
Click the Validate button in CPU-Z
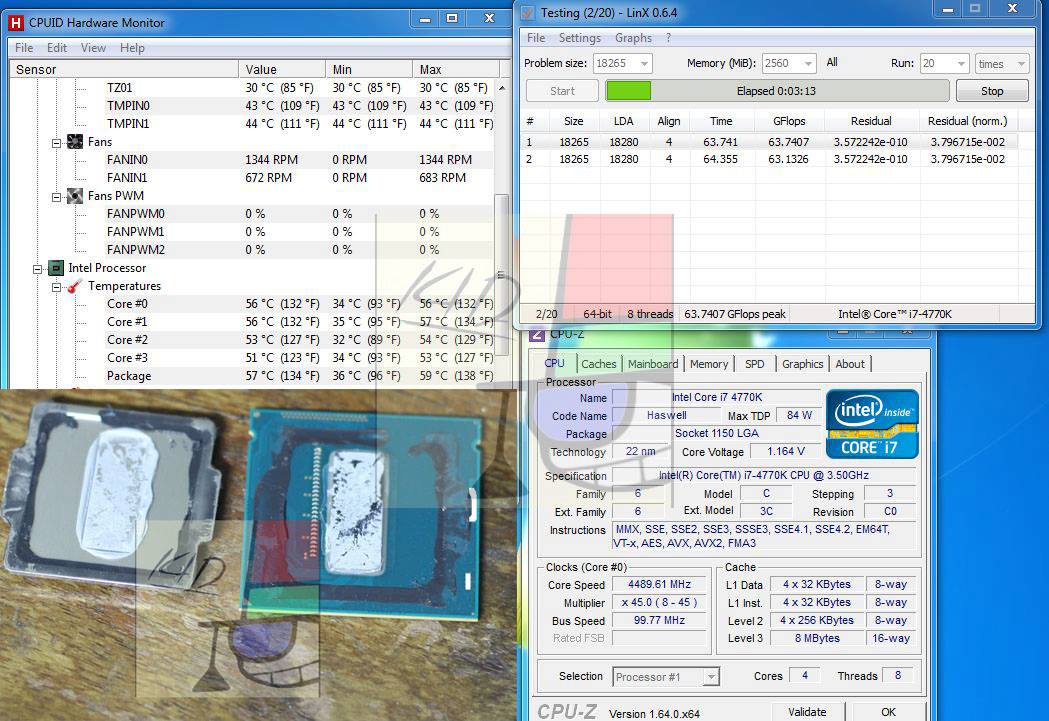click(807, 712)
